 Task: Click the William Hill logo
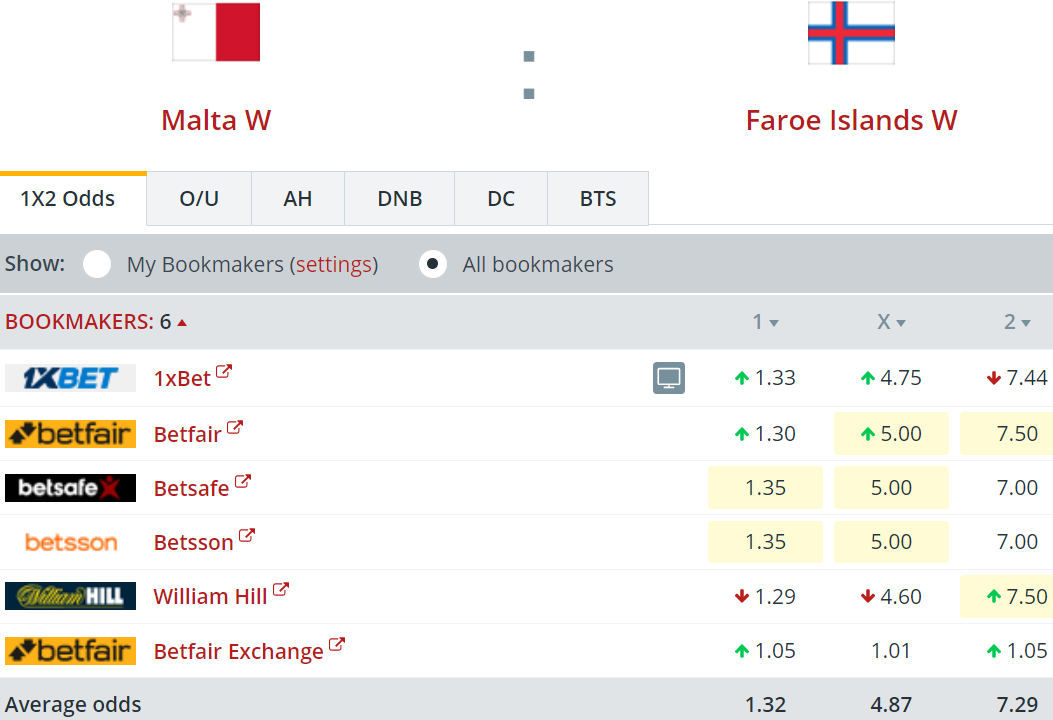click(71, 596)
